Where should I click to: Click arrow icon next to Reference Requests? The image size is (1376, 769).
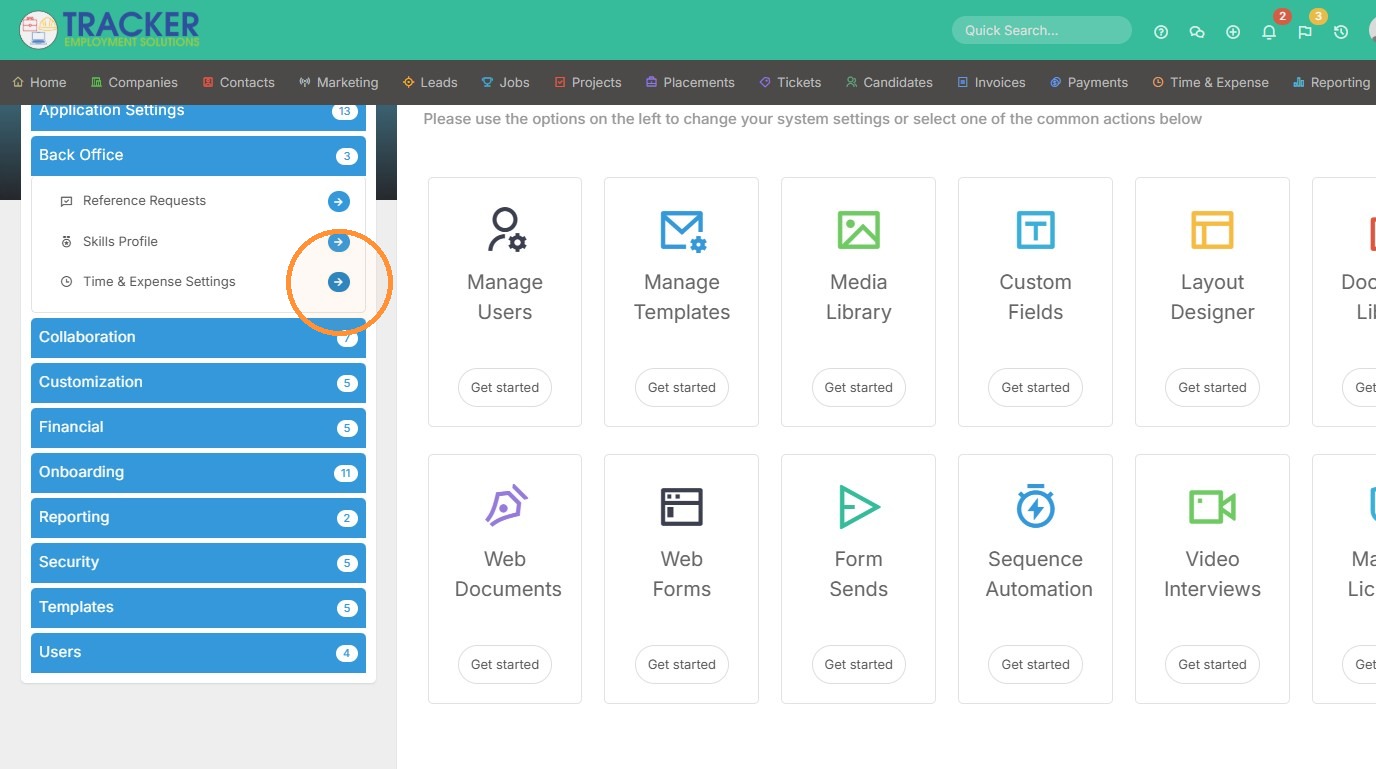(x=339, y=201)
